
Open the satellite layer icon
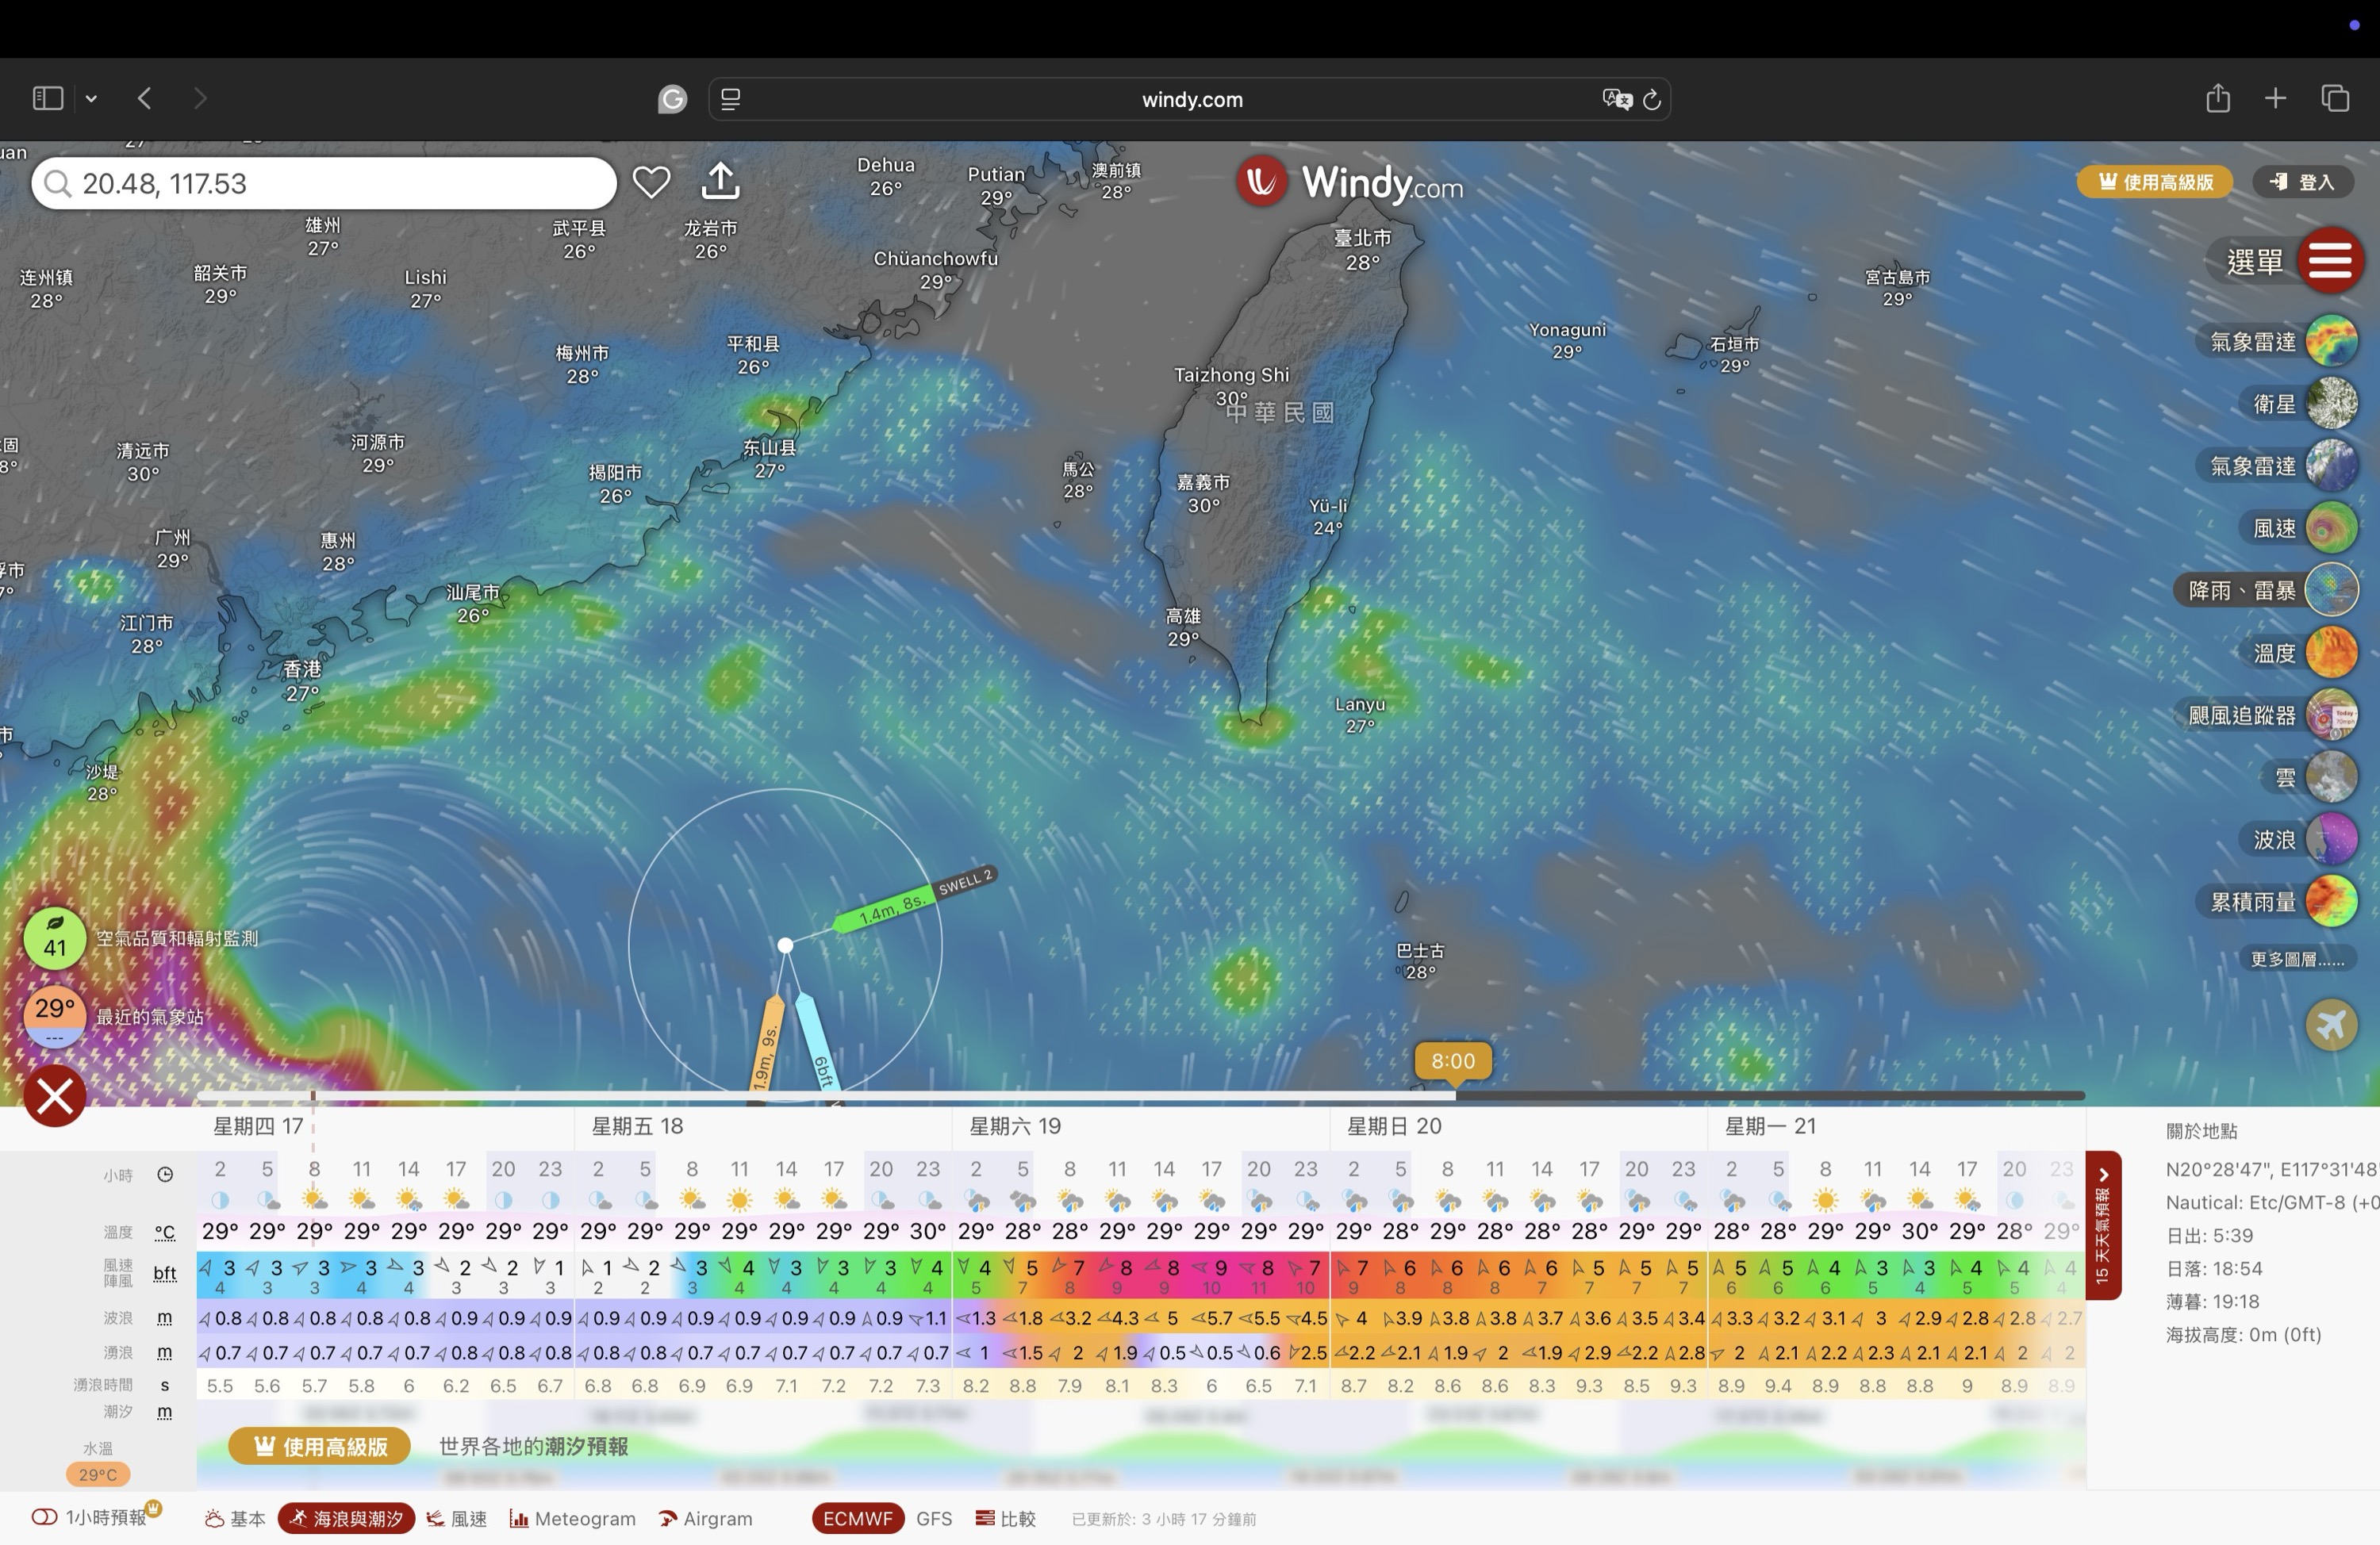pos(2331,404)
